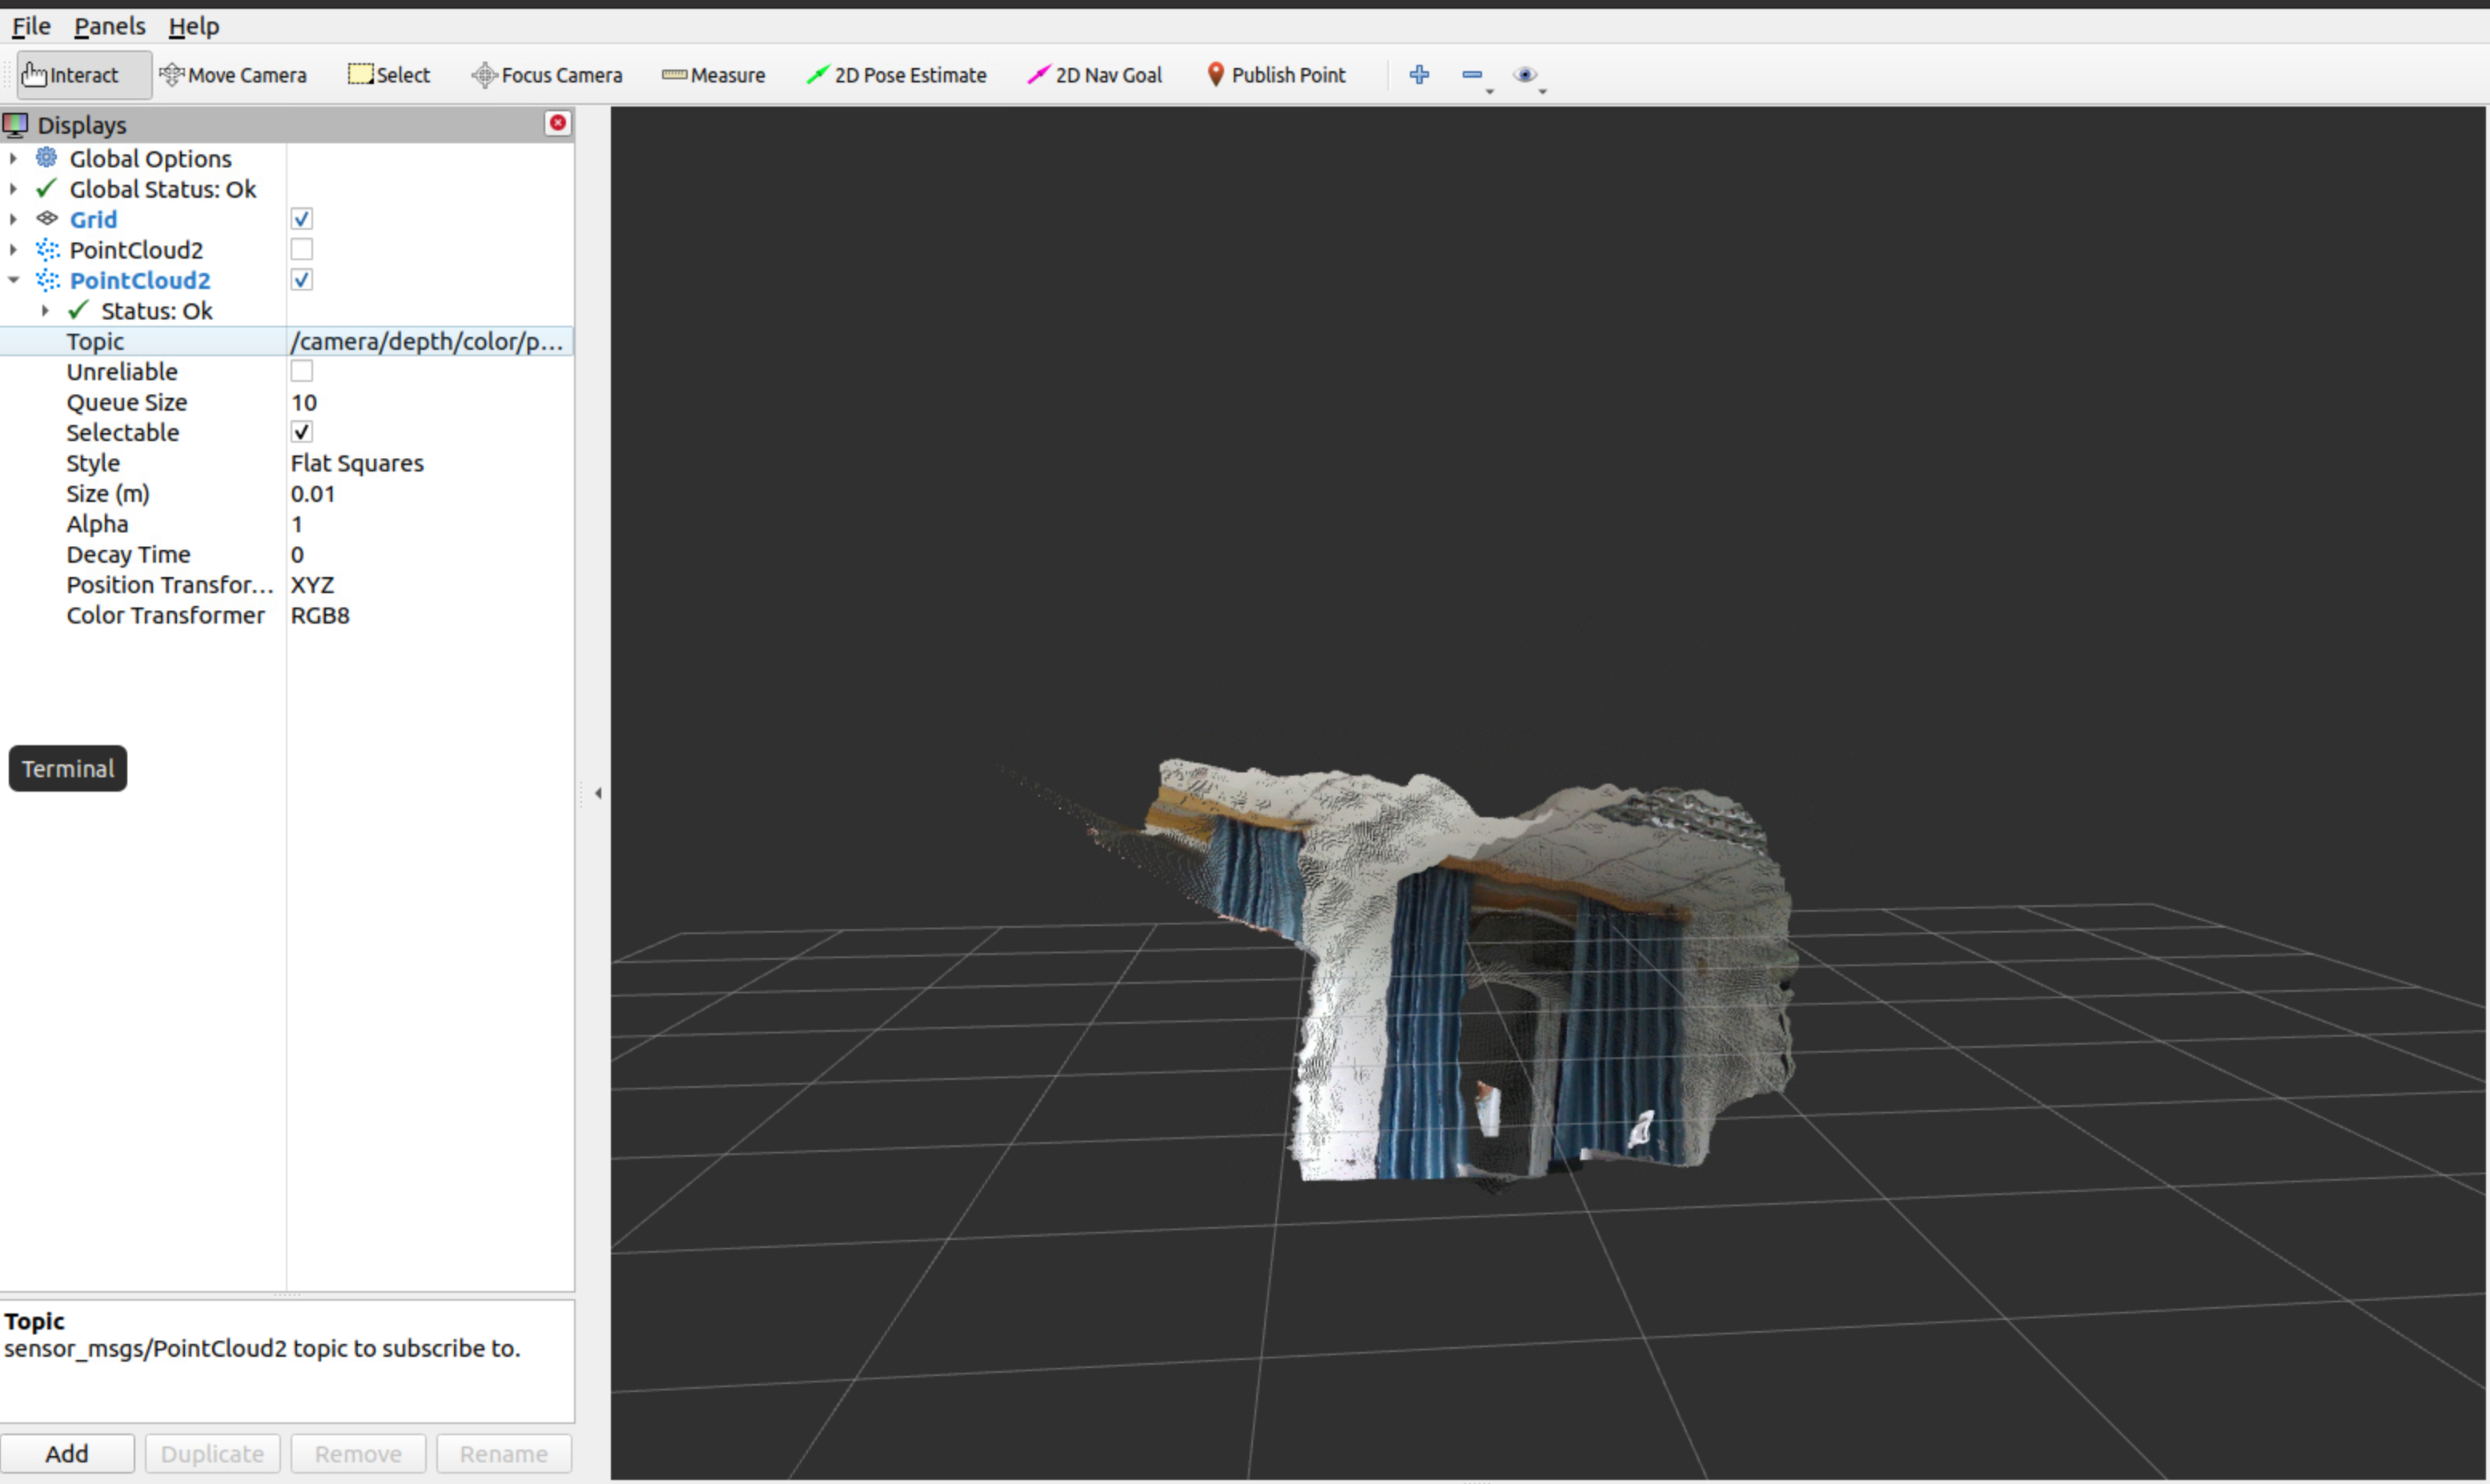Expand the Status: Ok entry
The image size is (2490, 1484).
tap(45, 311)
